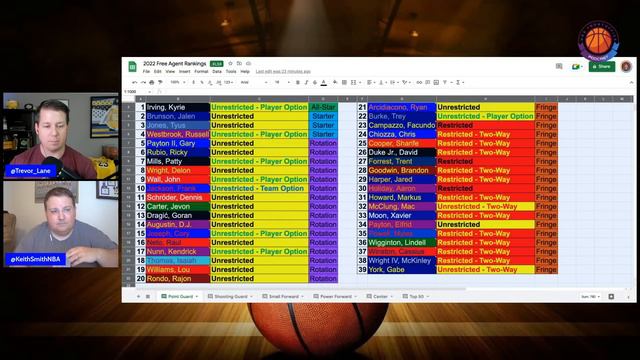Check the cloud save status icon
Screen dimensions: 640x360
[x=248, y=63]
